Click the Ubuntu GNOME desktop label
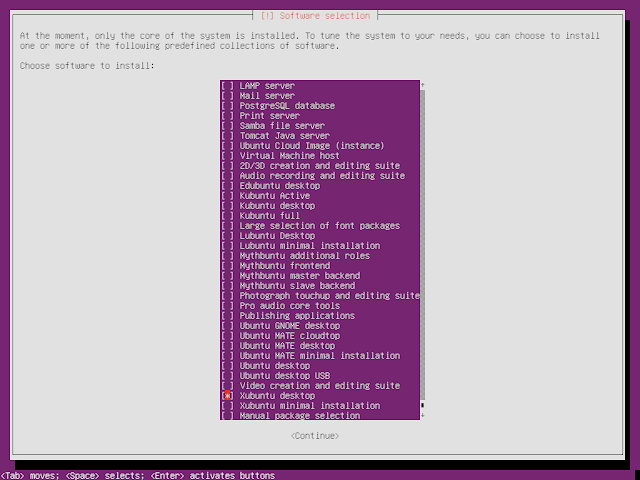The height and width of the screenshot is (480, 640). tap(289, 326)
